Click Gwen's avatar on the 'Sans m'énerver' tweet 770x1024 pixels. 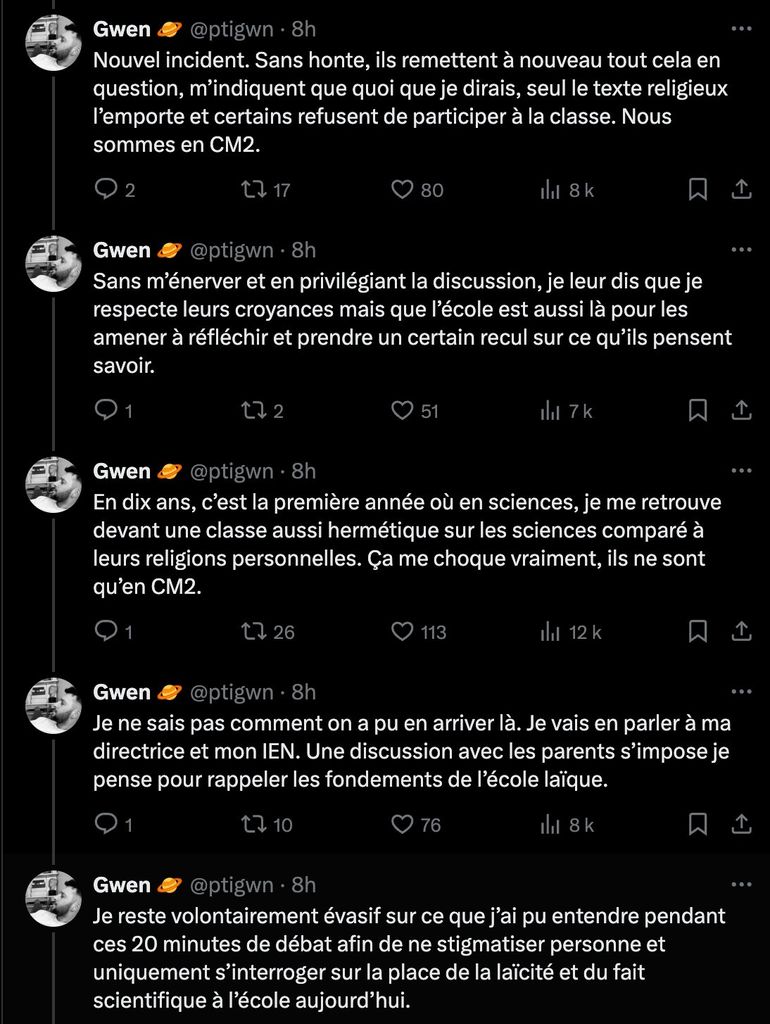pyautogui.click(x=53, y=264)
